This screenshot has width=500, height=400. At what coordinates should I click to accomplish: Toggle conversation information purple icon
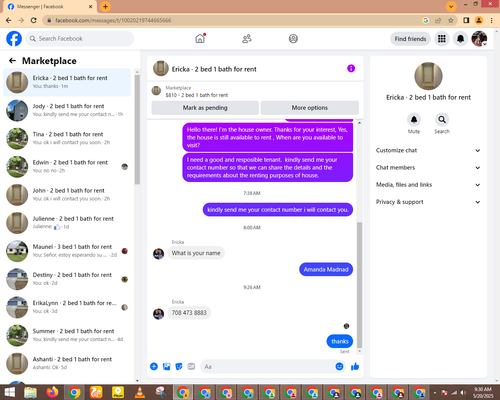(x=351, y=68)
